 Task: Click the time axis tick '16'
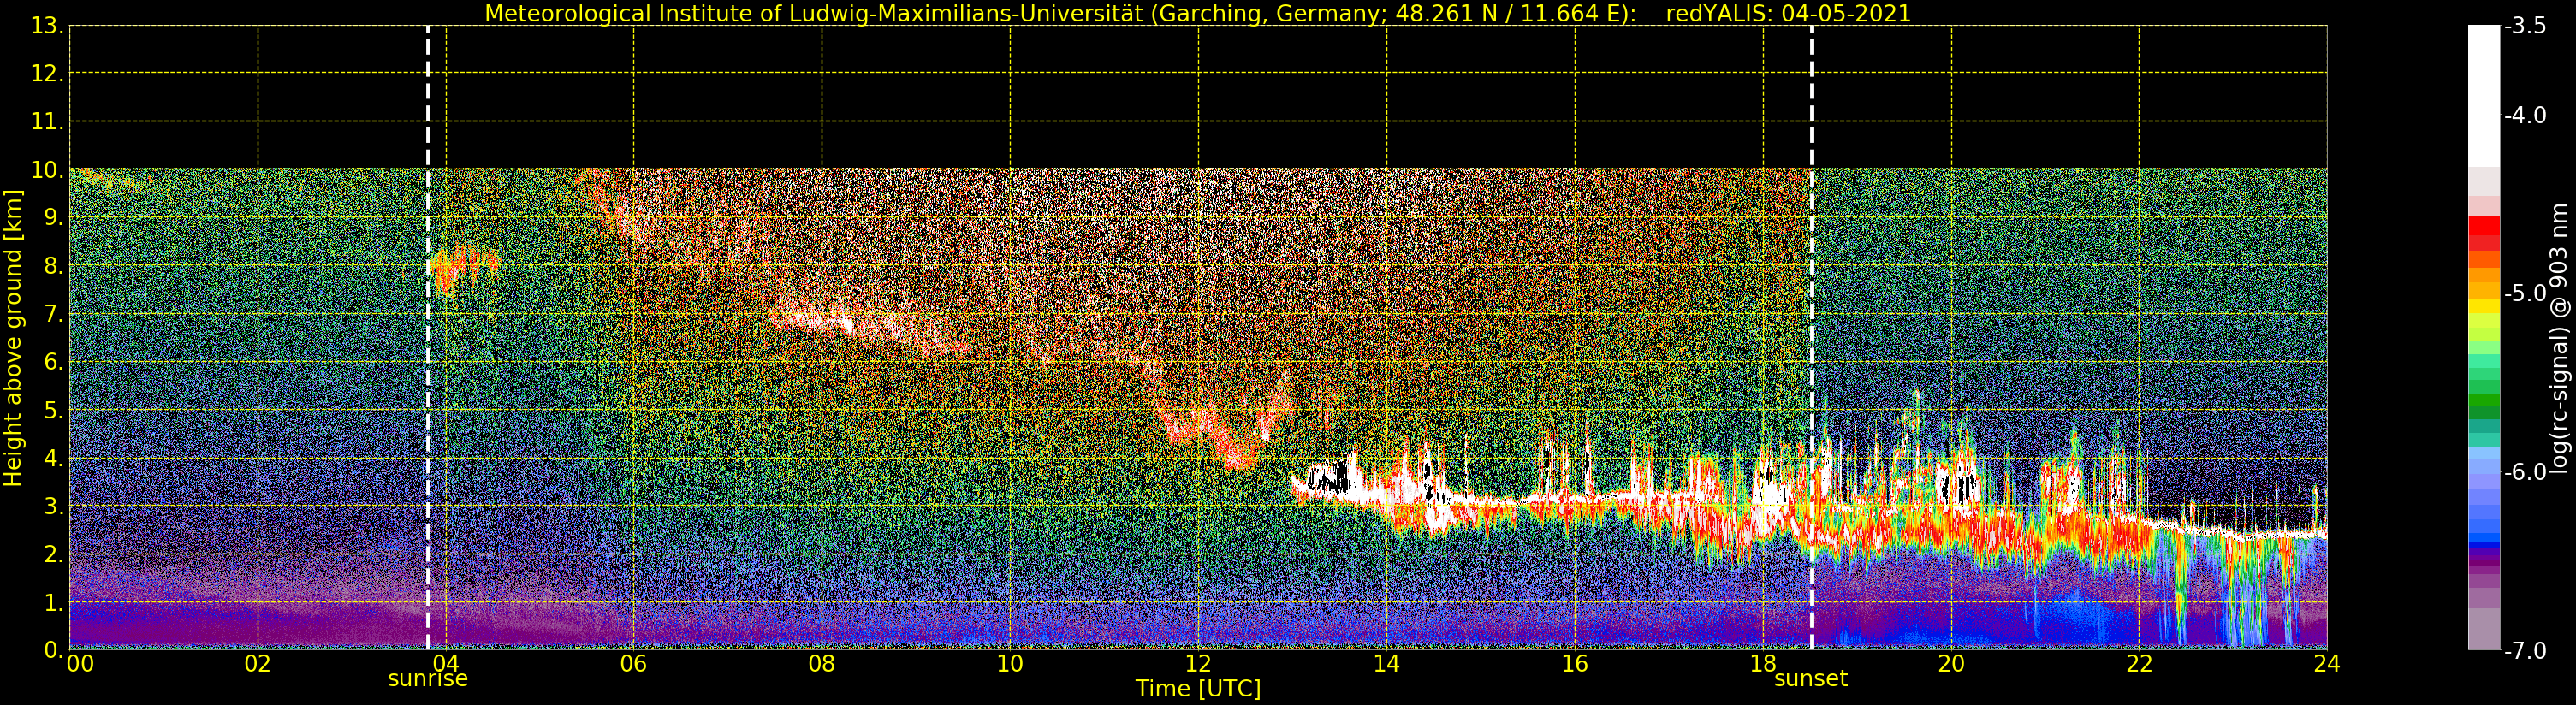coord(1575,664)
